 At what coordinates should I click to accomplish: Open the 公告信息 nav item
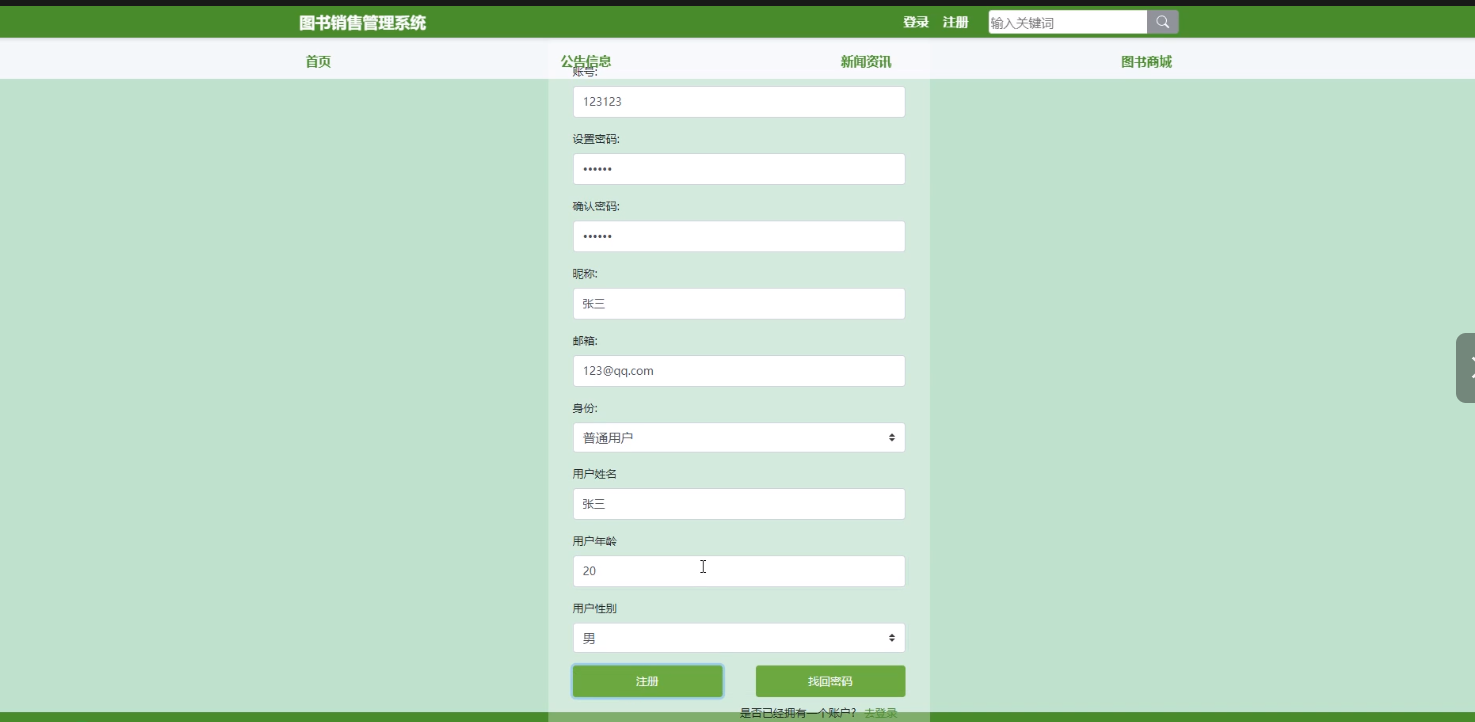click(x=586, y=61)
